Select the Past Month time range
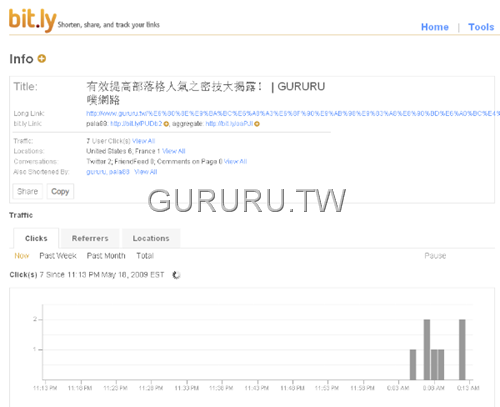This screenshot has height=407, width=500. pos(106,256)
